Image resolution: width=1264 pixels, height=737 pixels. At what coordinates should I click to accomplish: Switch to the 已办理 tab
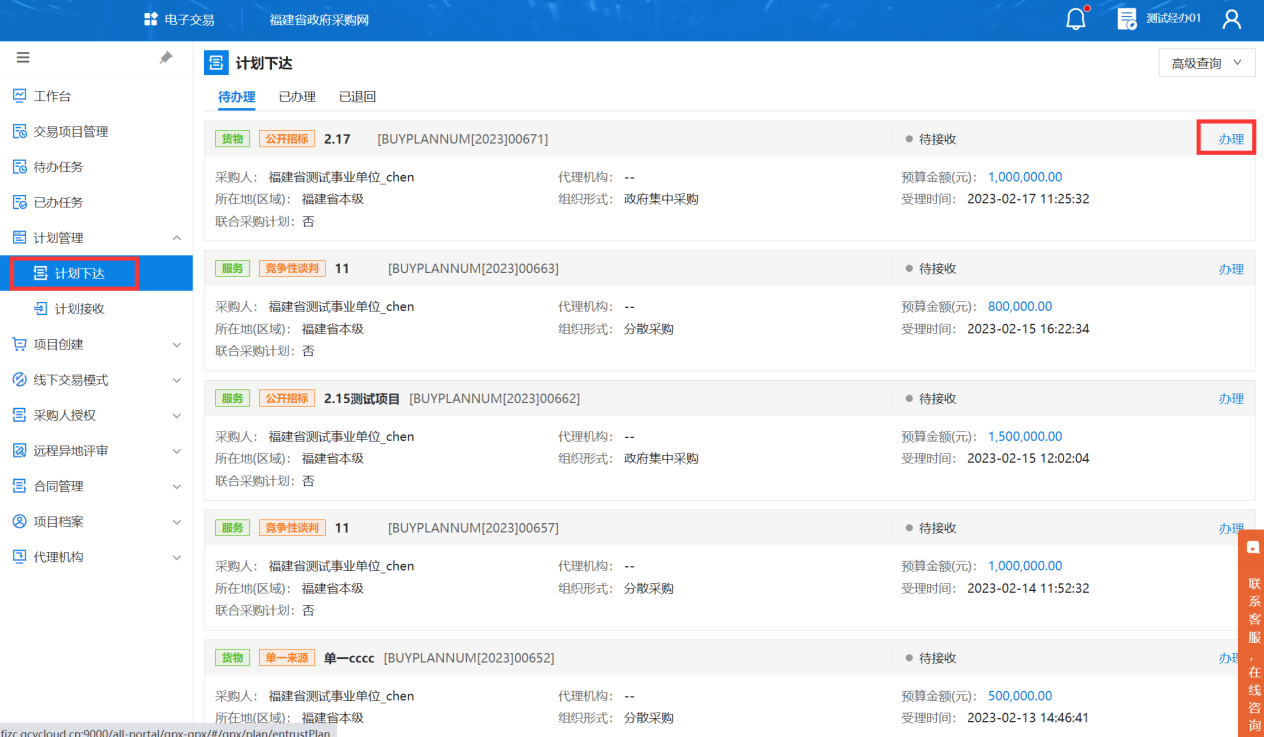(297, 97)
